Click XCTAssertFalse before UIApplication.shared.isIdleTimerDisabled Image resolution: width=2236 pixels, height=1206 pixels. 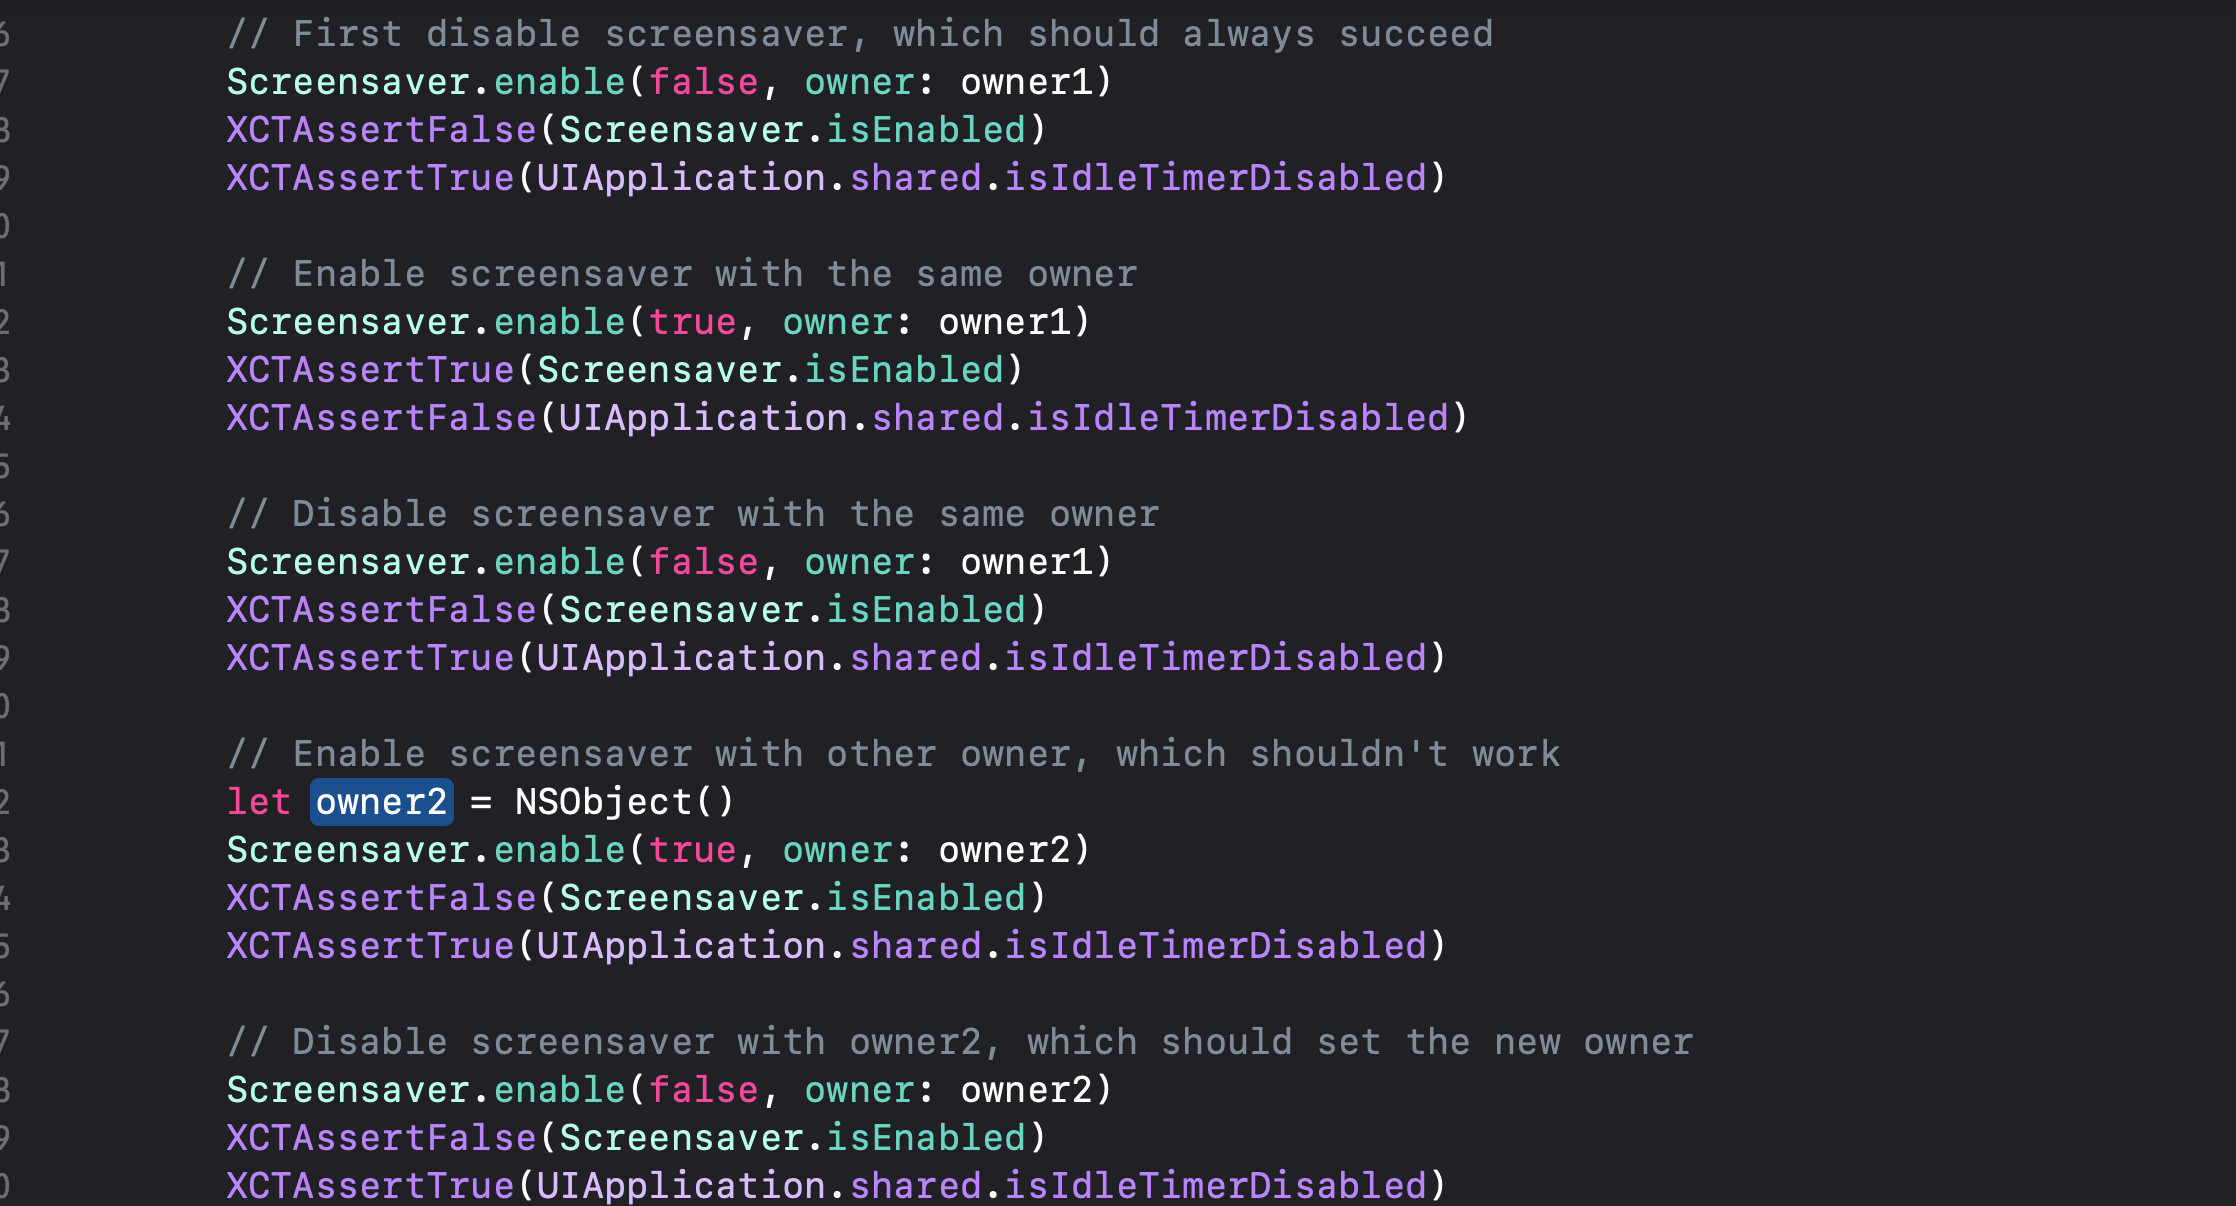tap(381, 418)
